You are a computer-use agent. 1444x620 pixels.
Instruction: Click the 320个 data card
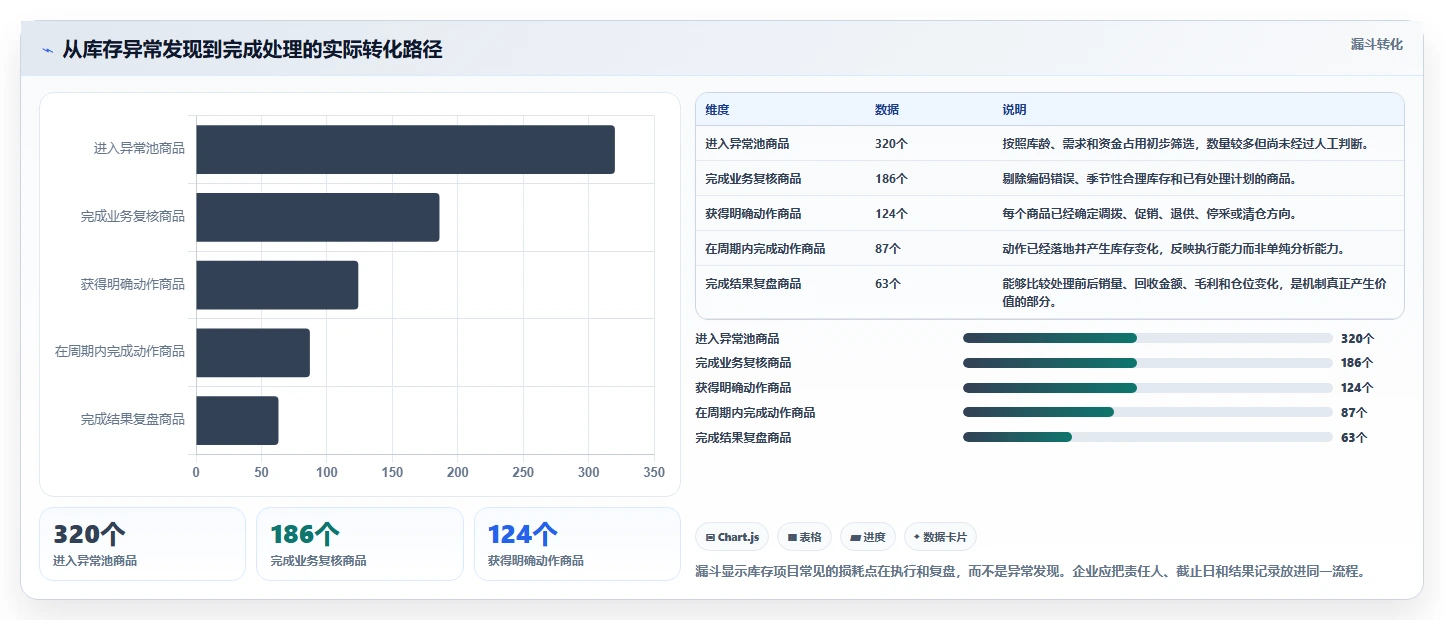click(x=142, y=544)
